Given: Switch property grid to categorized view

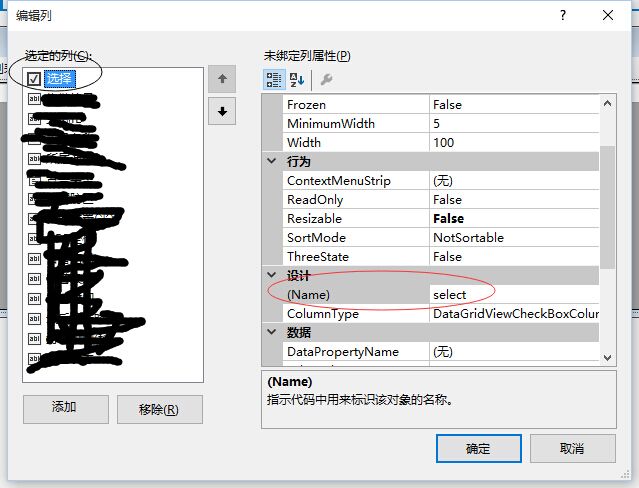Looking at the screenshot, I should click(274, 79).
